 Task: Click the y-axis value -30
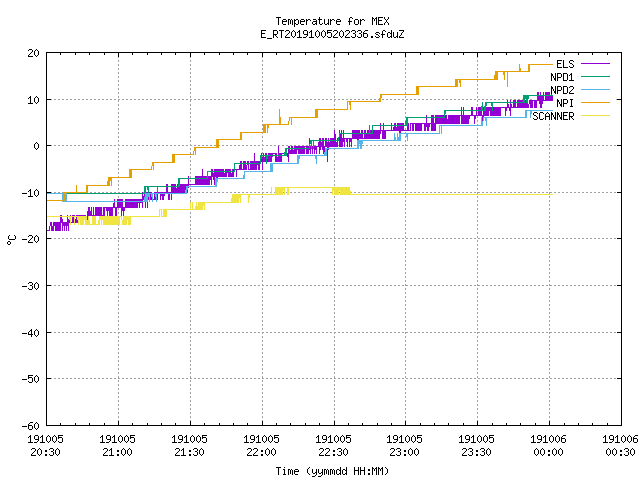tap(31, 286)
